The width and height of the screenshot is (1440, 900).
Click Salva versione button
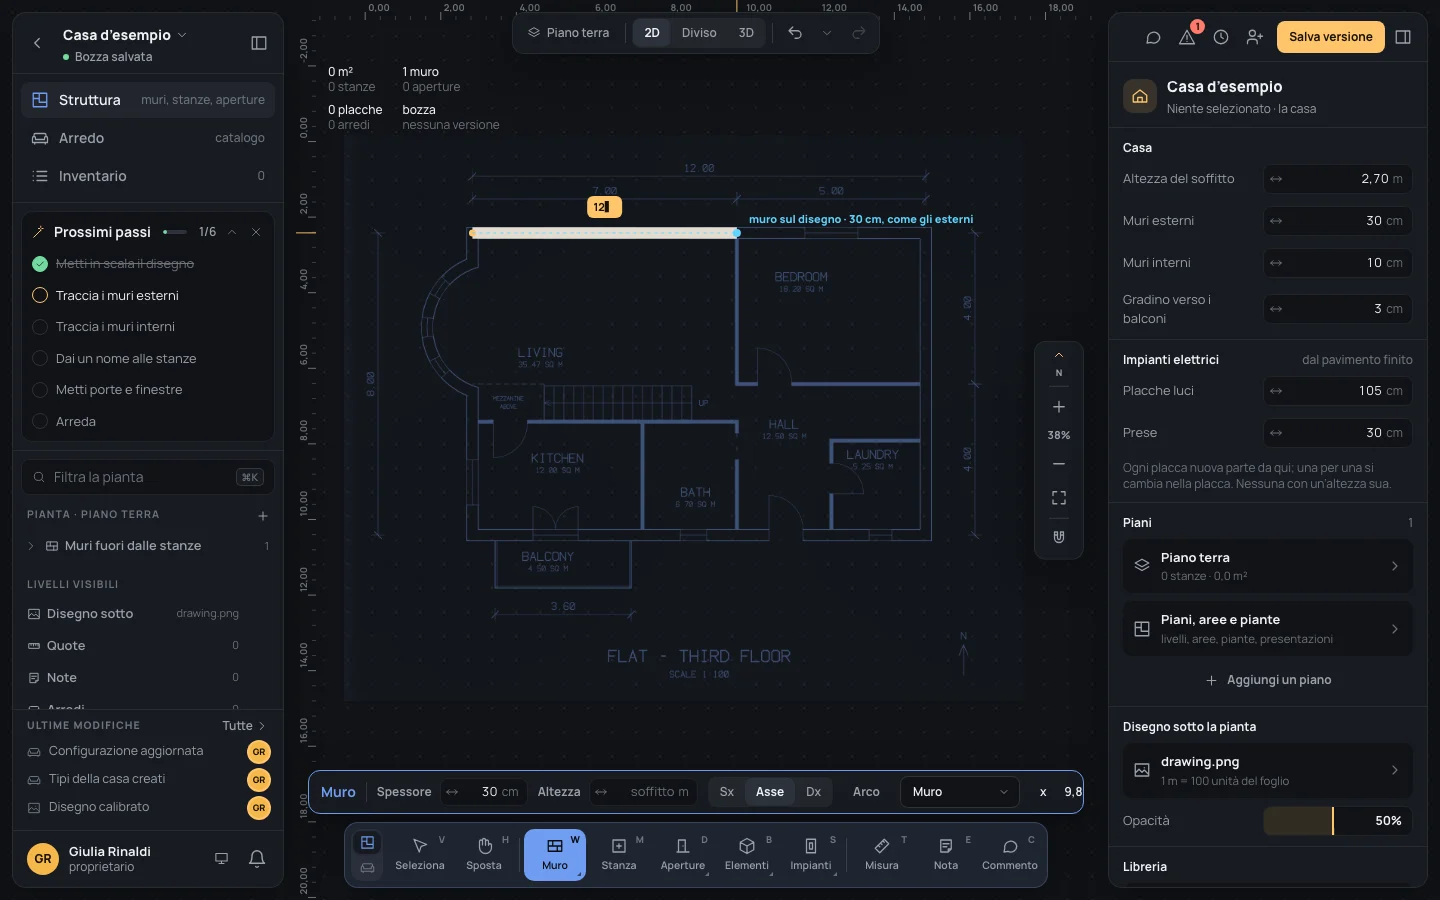click(x=1330, y=37)
